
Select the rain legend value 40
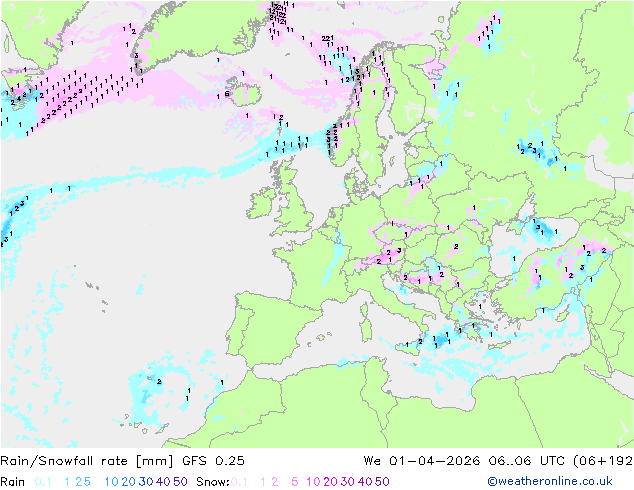(x=163, y=482)
